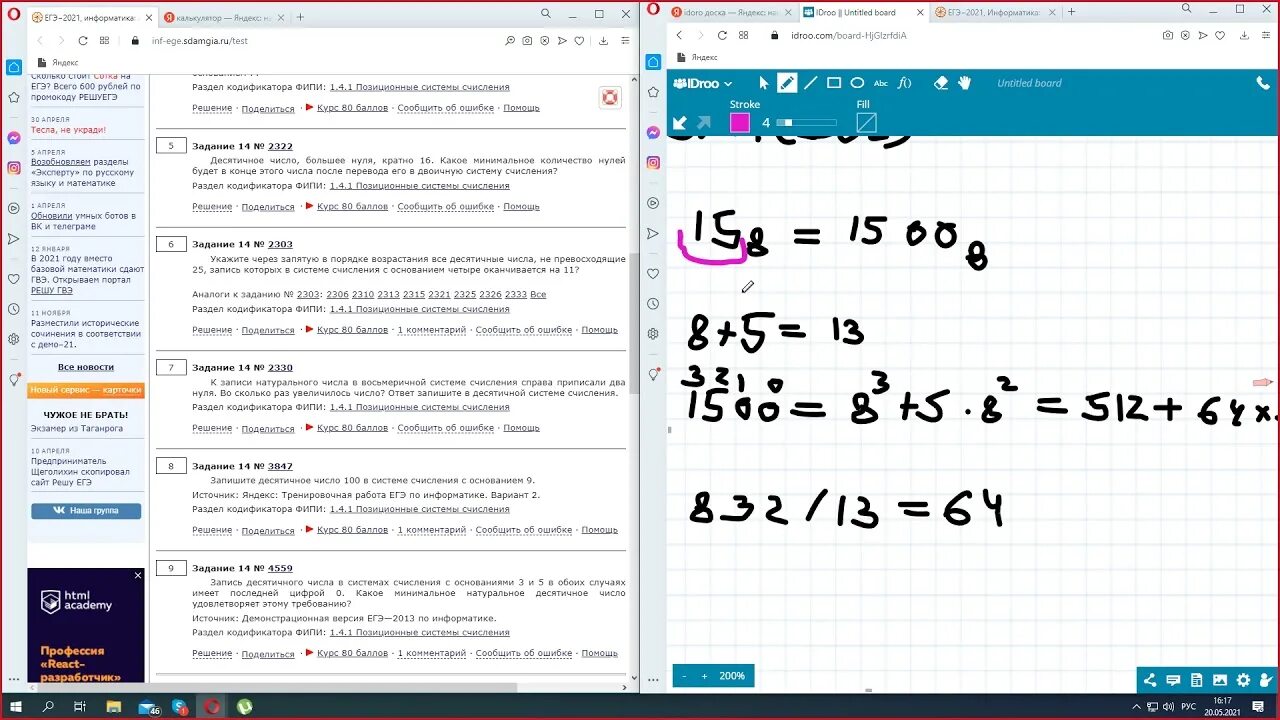Open IDroo settings gear
This screenshot has height=720, width=1280.
pos(1243,680)
